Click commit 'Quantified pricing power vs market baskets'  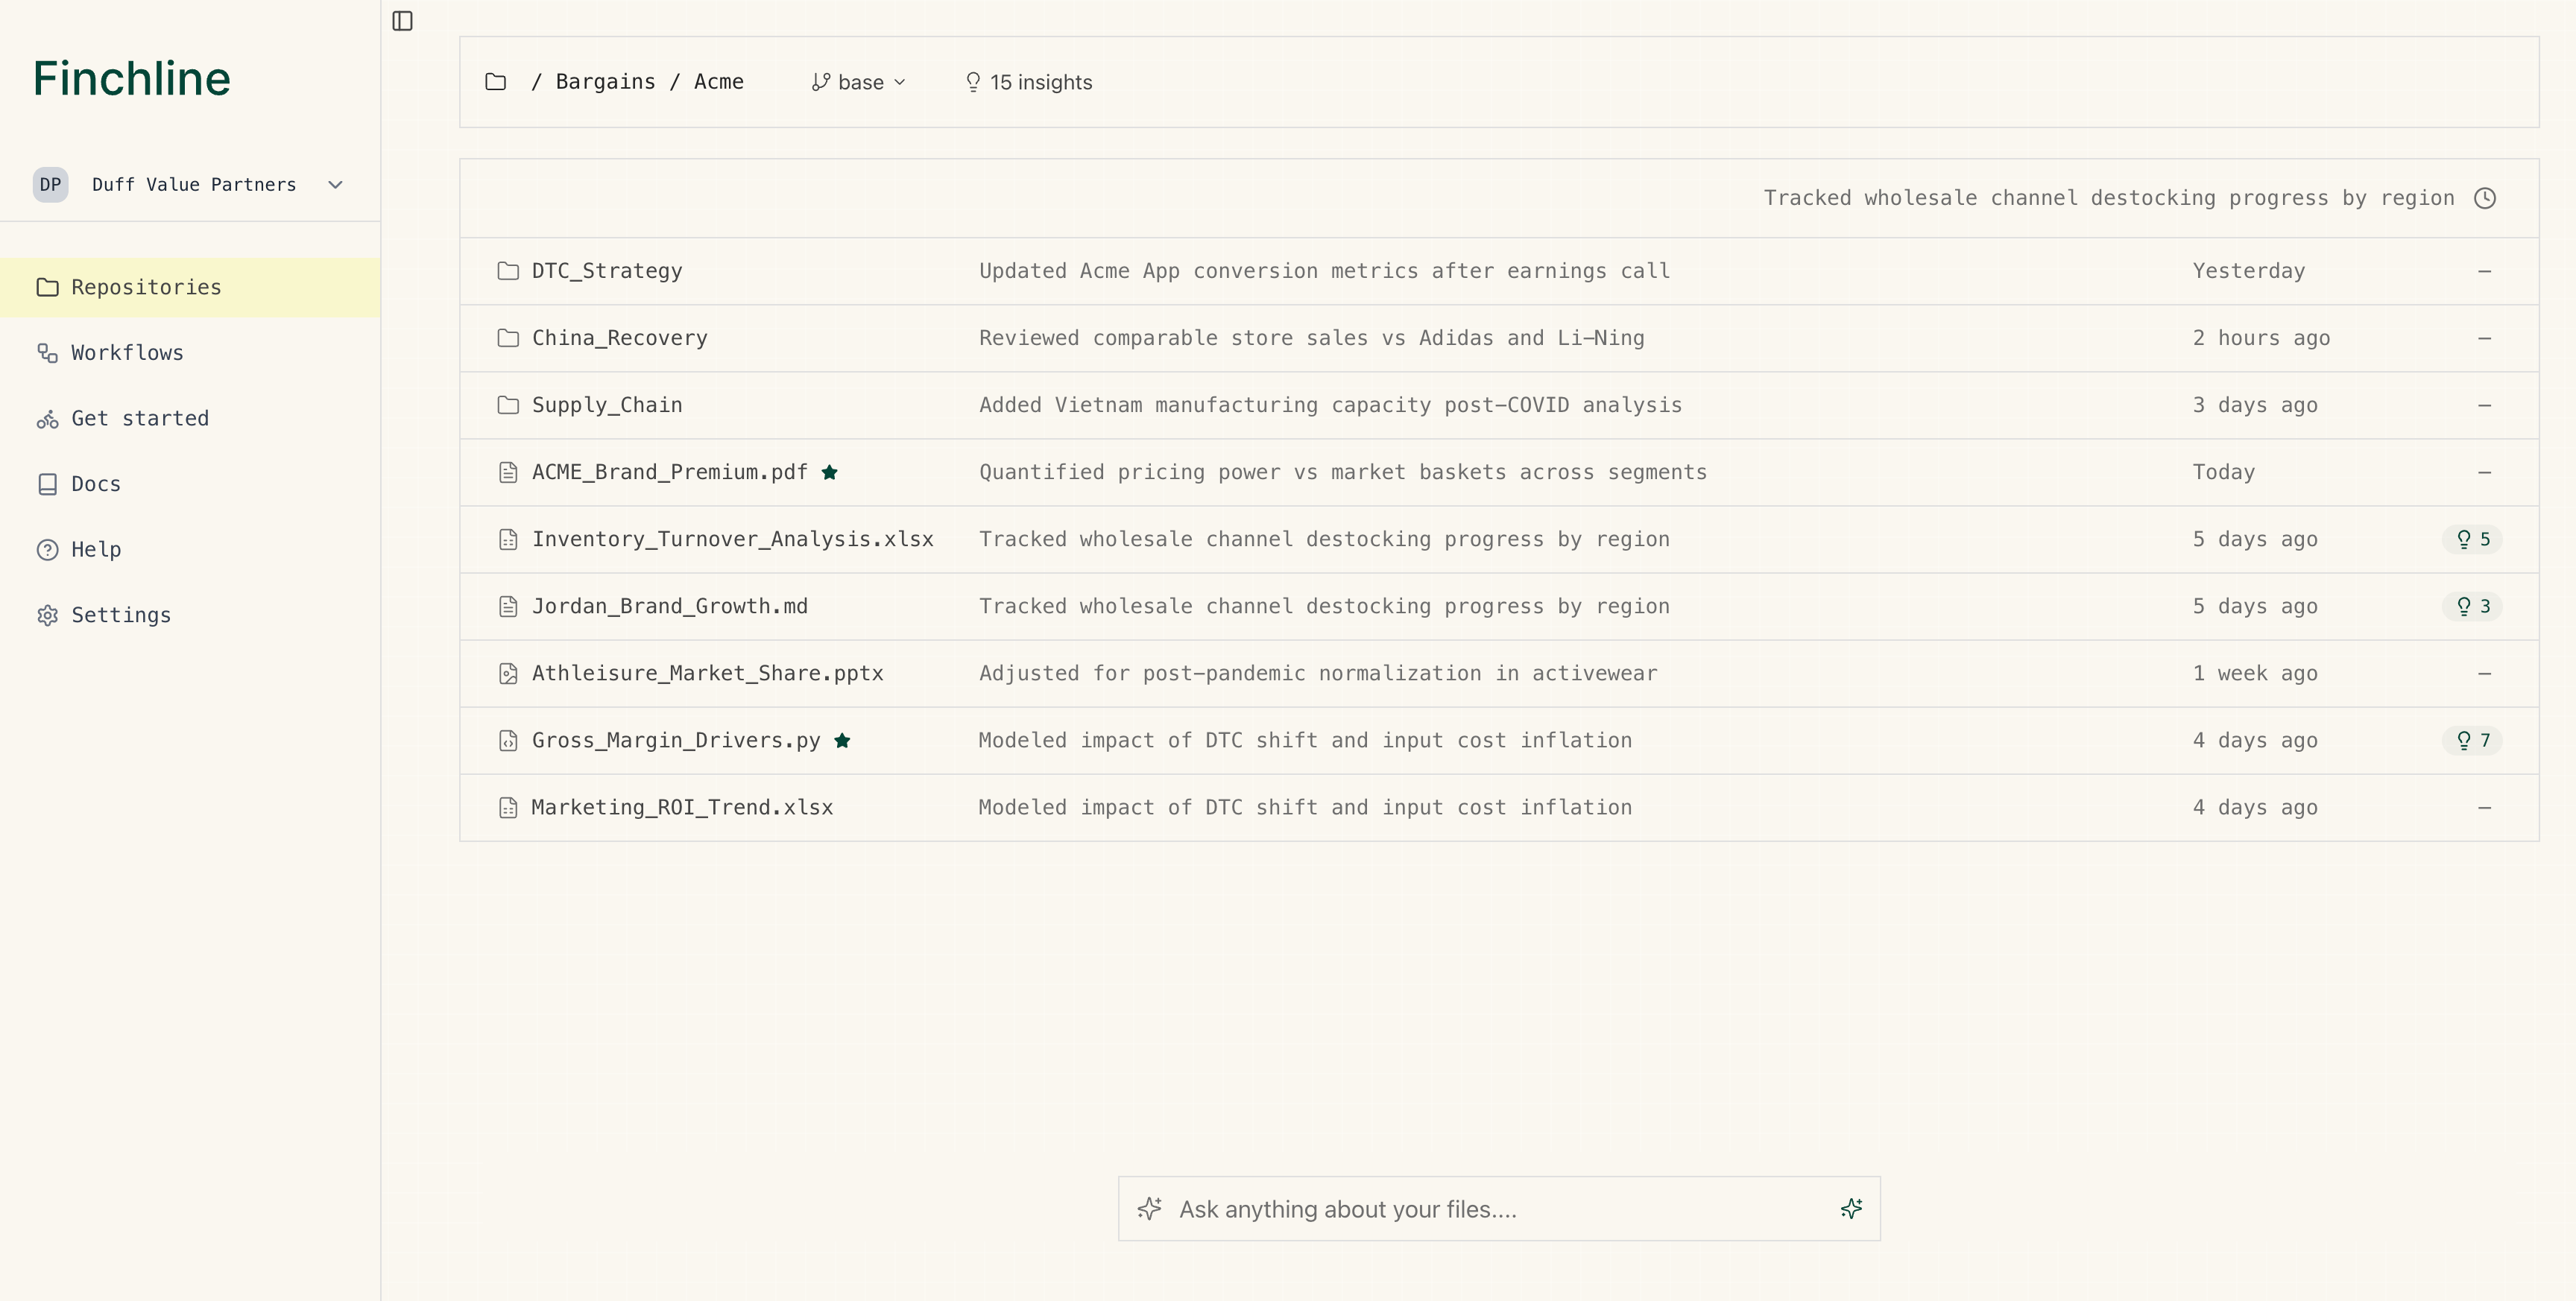coord(1343,472)
